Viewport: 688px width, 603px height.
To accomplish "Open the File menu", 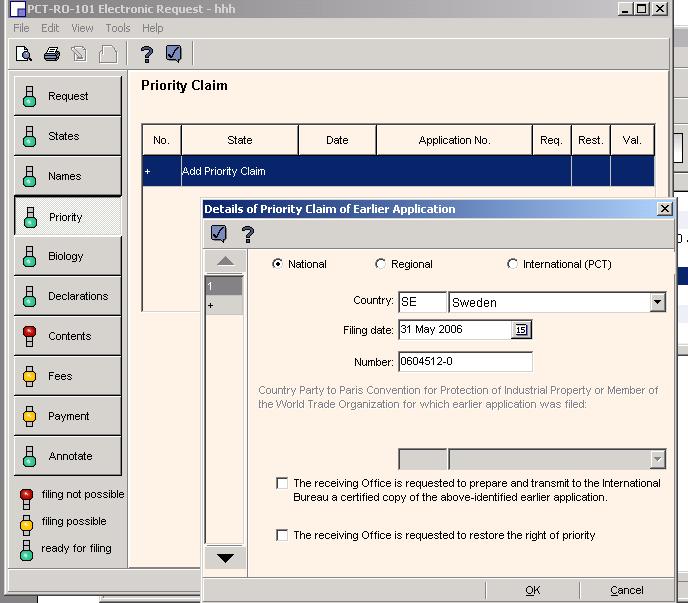I will tap(21, 28).
